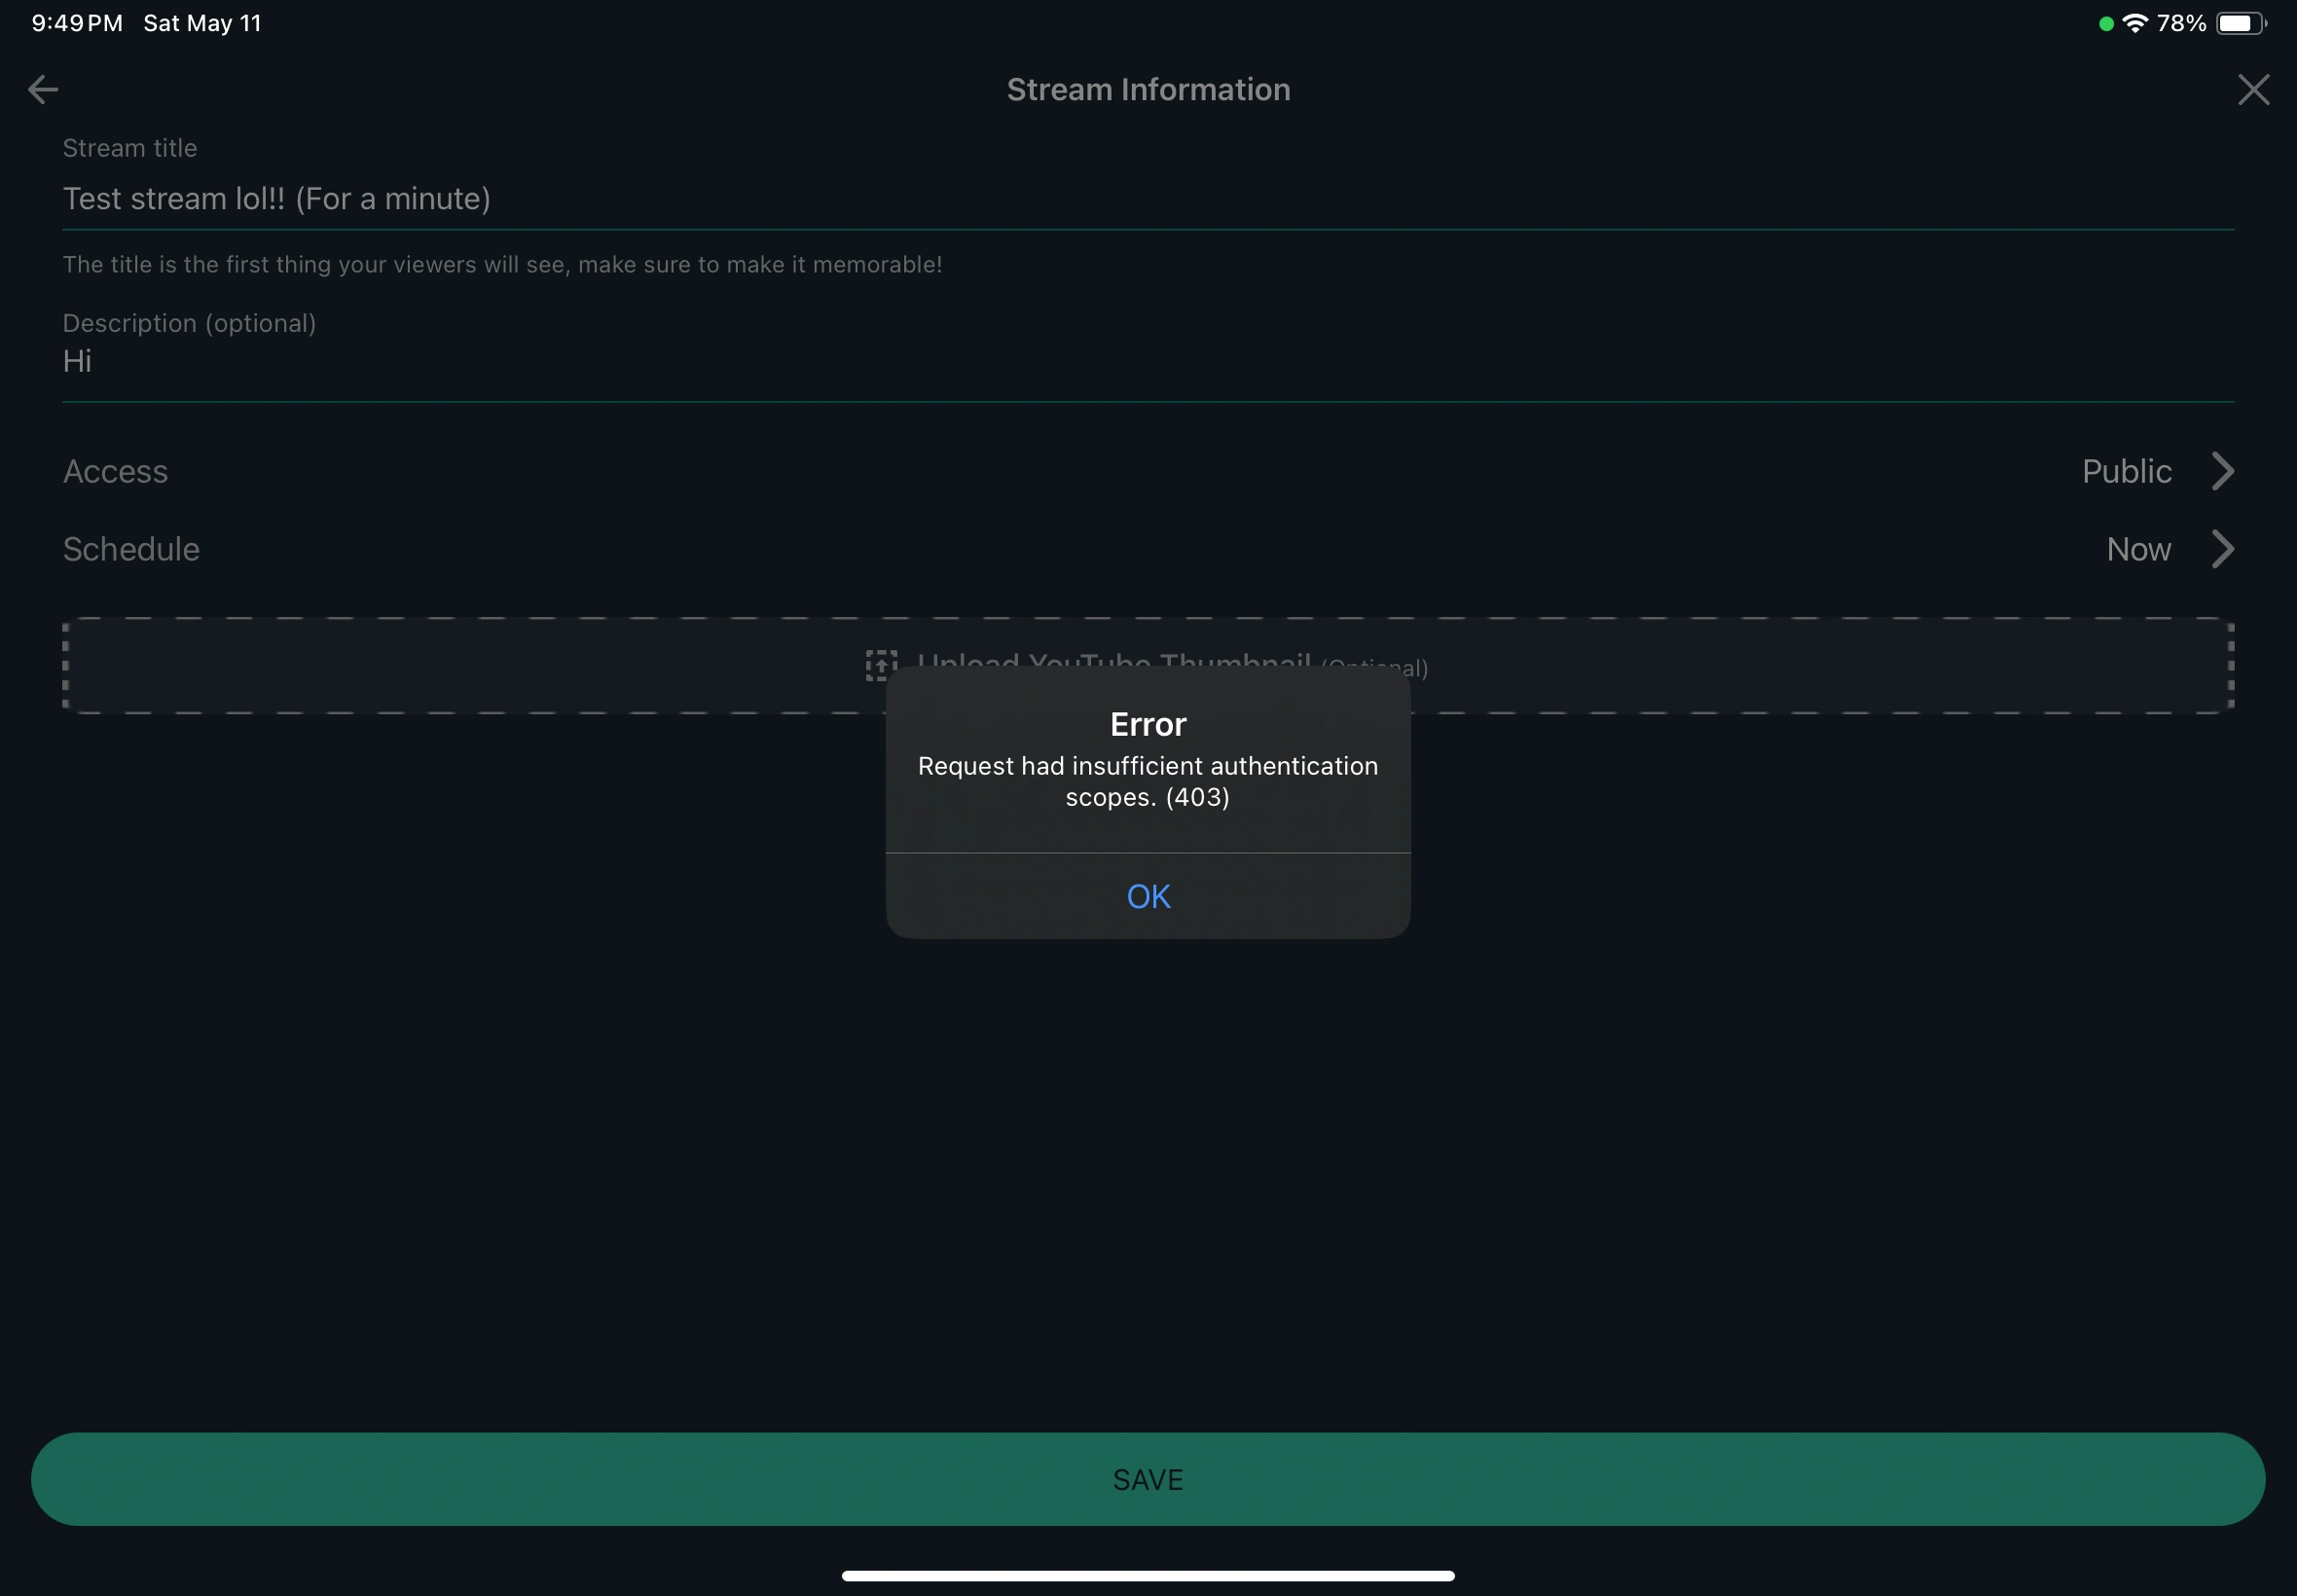Tap the back arrow icon
The width and height of the screenshot is (2297, 1596).
[42, 90]
